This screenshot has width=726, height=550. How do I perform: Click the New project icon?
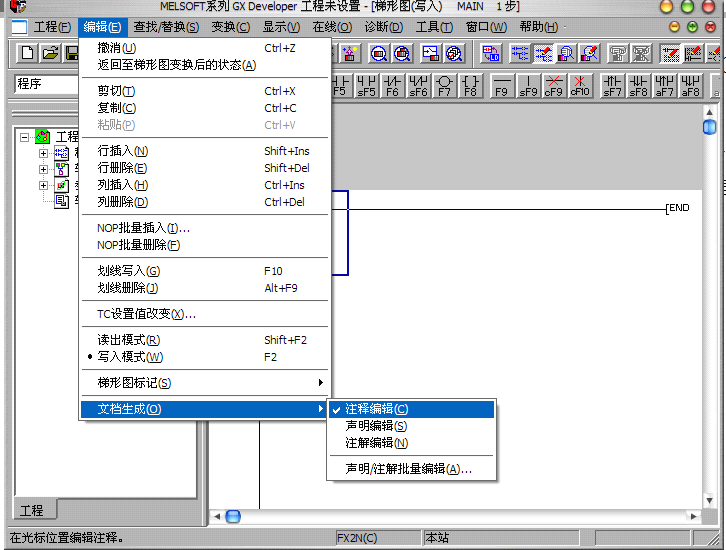point(27,53)
